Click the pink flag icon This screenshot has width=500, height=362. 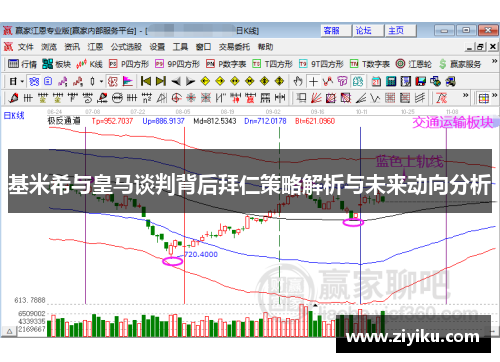(128, 81)
